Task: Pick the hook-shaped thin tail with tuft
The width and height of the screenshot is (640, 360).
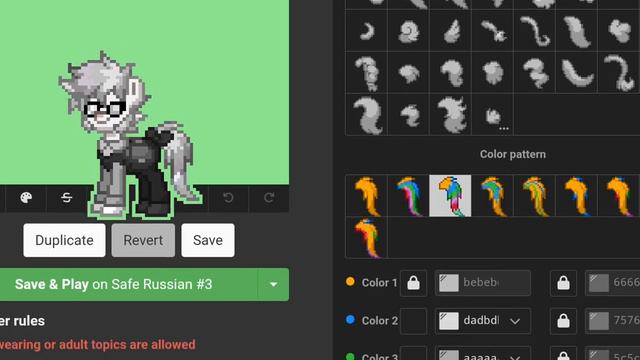Action: tap(619, 73)
